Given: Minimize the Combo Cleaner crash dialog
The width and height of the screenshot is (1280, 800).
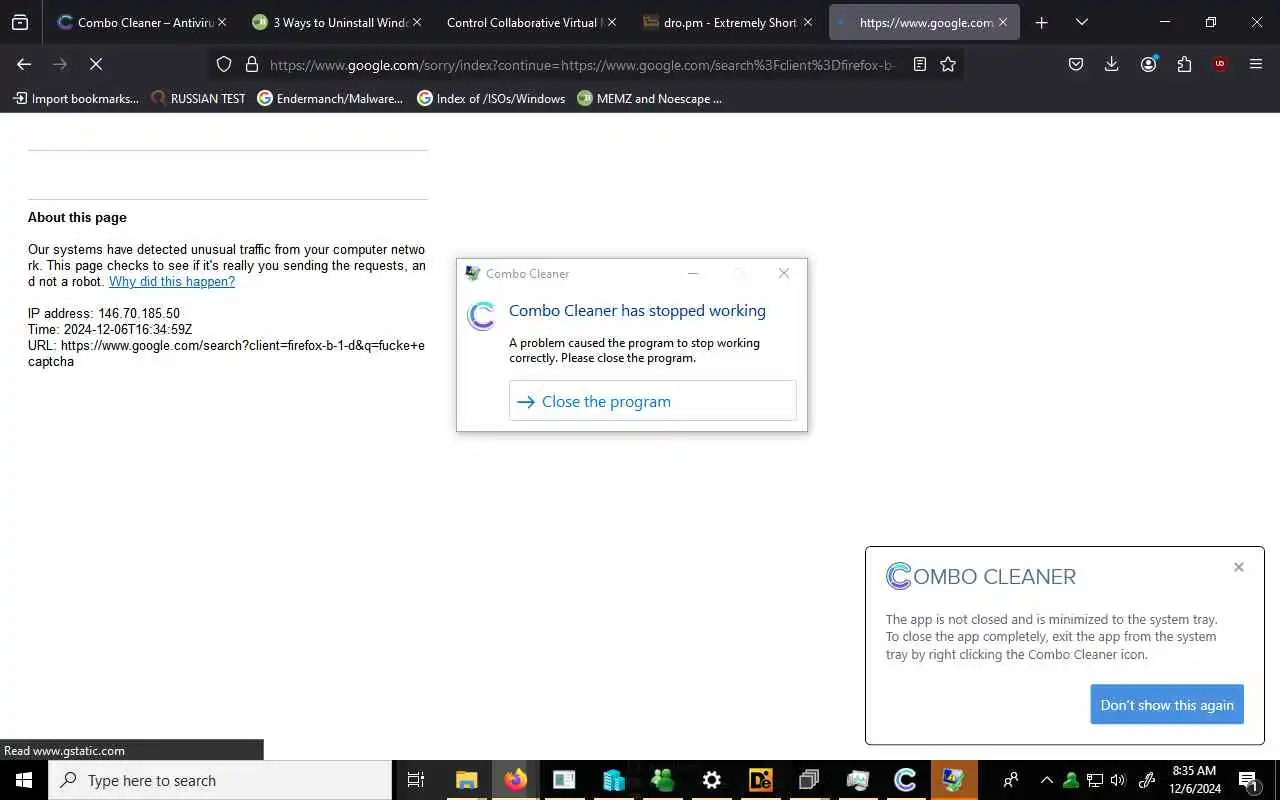Looking at the screenshot, I should pos(693,273).
